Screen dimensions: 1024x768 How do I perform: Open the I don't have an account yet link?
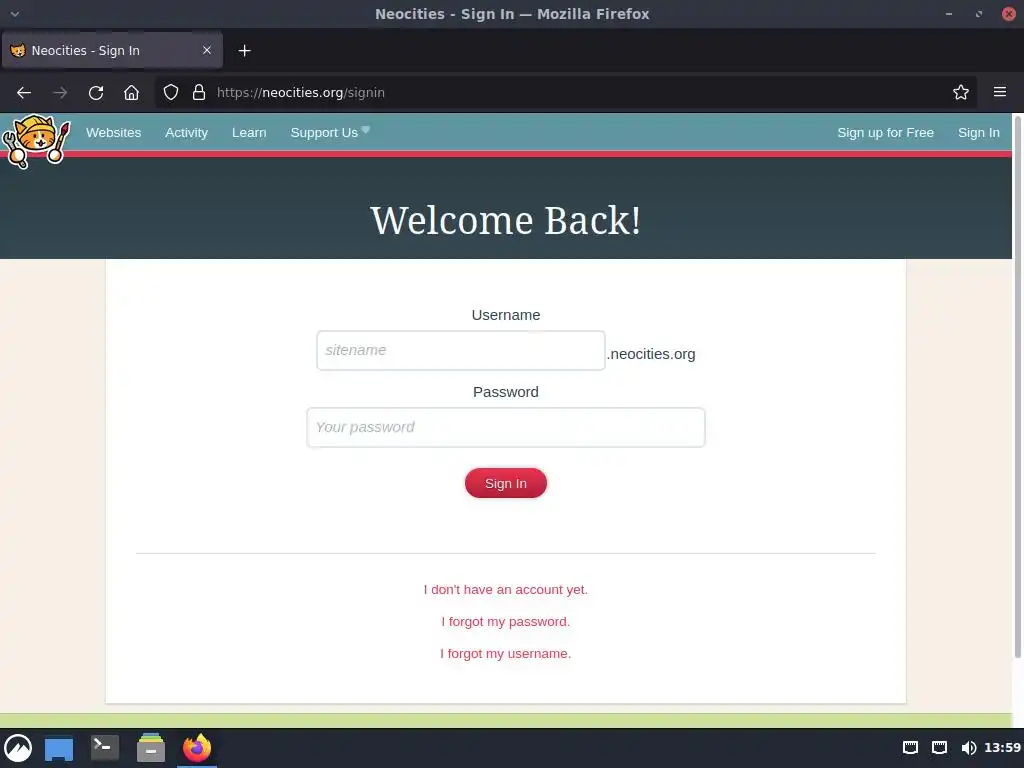(505, 590)
